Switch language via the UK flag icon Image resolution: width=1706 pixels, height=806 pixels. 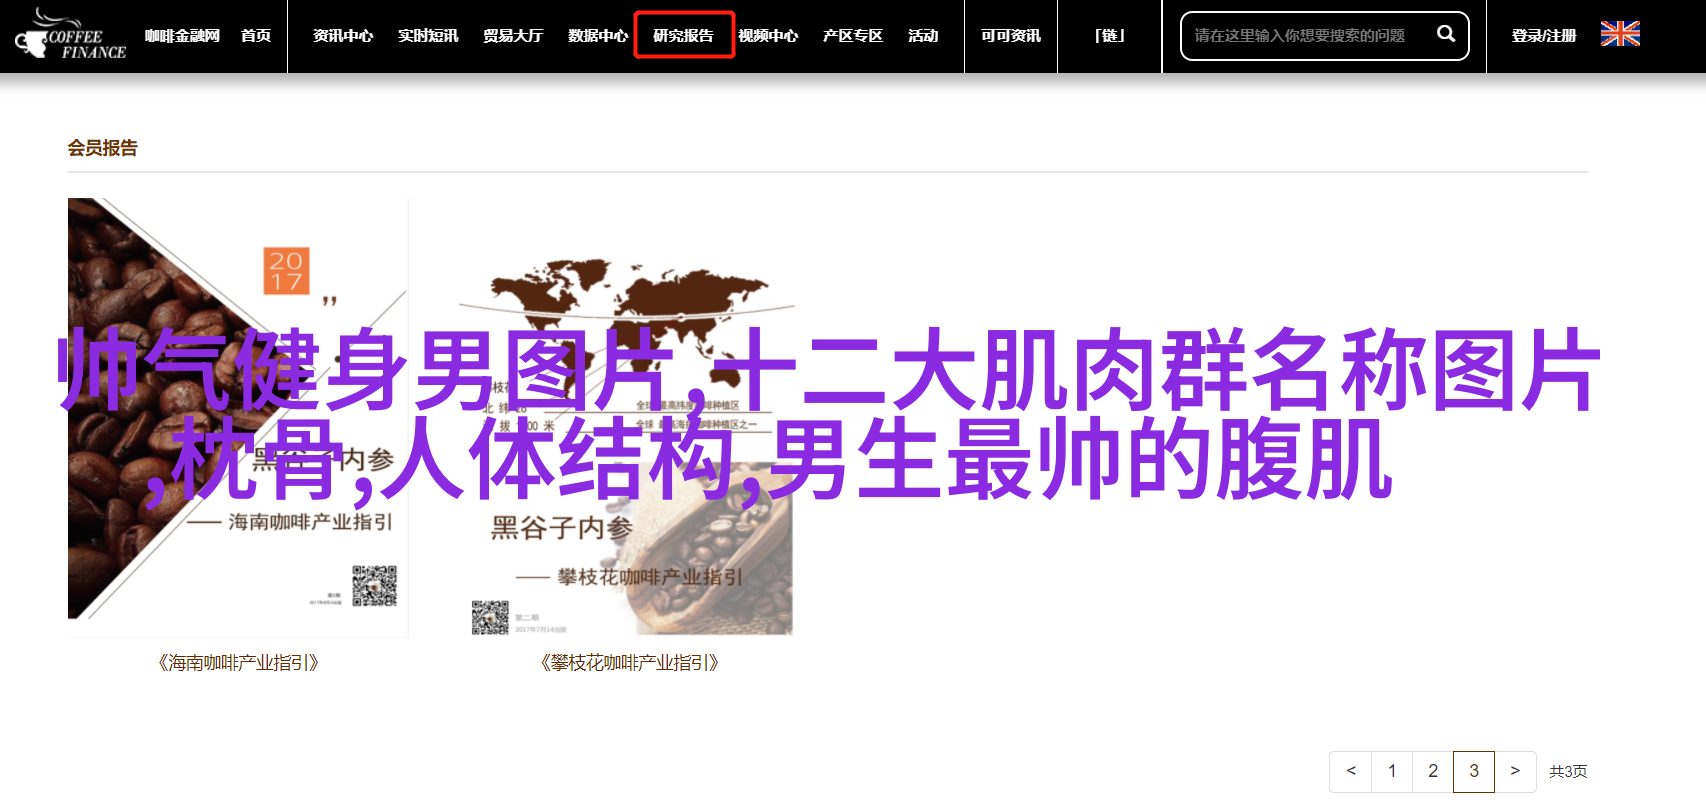tap(1620, 34)
